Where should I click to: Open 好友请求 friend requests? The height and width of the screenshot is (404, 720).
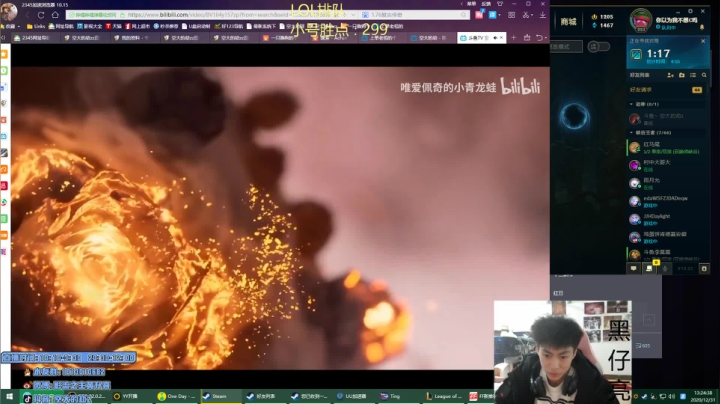666,90
